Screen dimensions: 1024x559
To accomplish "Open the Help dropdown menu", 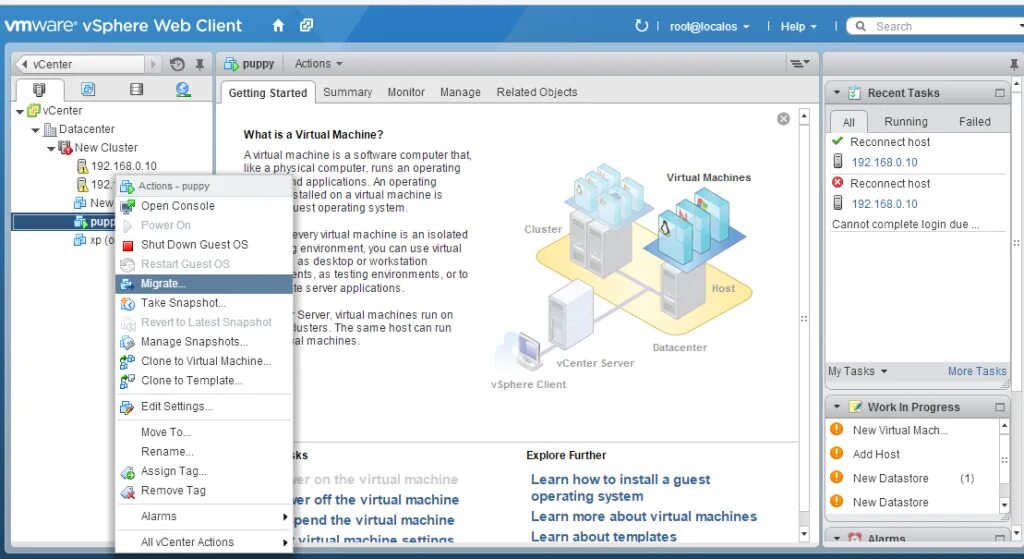I will pyautogui.click(x=798, y=27).
